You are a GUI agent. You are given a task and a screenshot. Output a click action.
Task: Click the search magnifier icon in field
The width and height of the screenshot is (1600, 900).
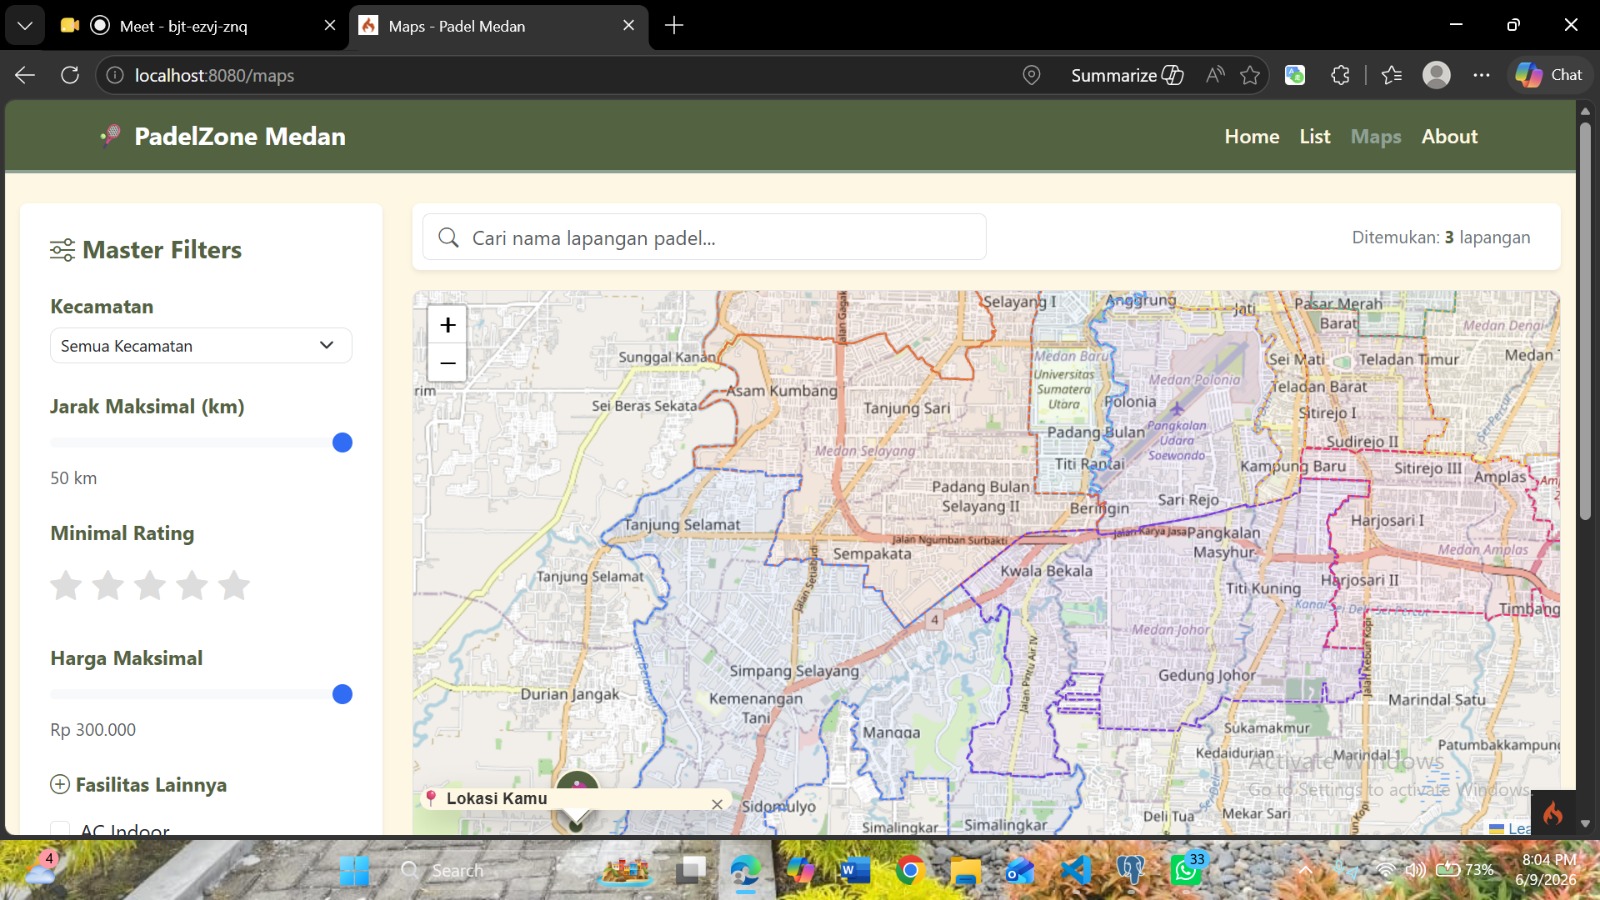pyautogui.click(x=449, y=237)
